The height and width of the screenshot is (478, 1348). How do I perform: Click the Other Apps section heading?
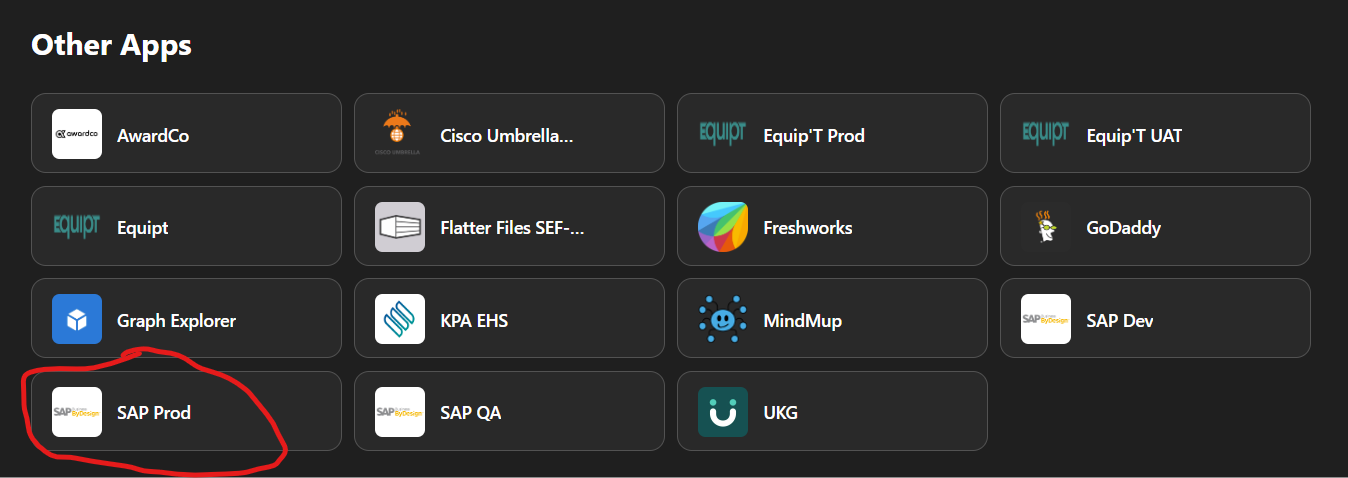(111, 45)
